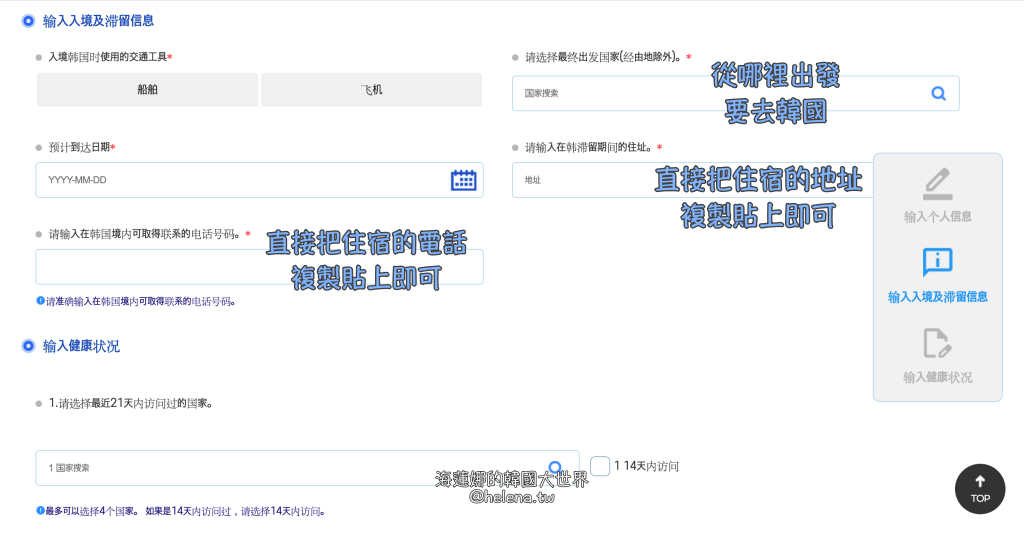Click the info icon beside 最多可以选择4个国家 hint

point(40,511)
